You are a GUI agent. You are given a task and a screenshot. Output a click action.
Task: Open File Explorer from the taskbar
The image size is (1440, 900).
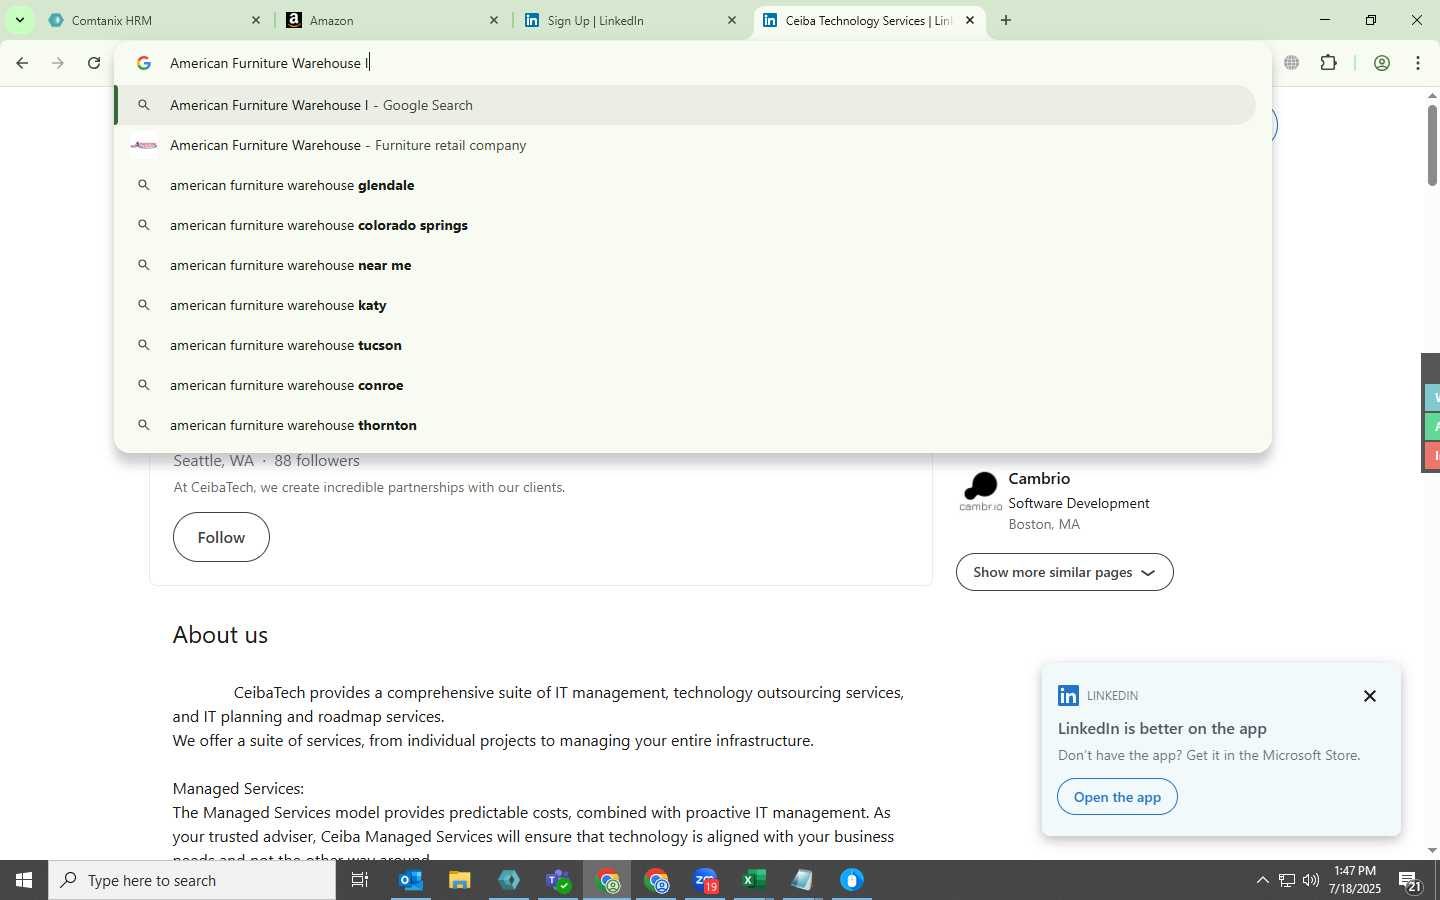point(459,880)
